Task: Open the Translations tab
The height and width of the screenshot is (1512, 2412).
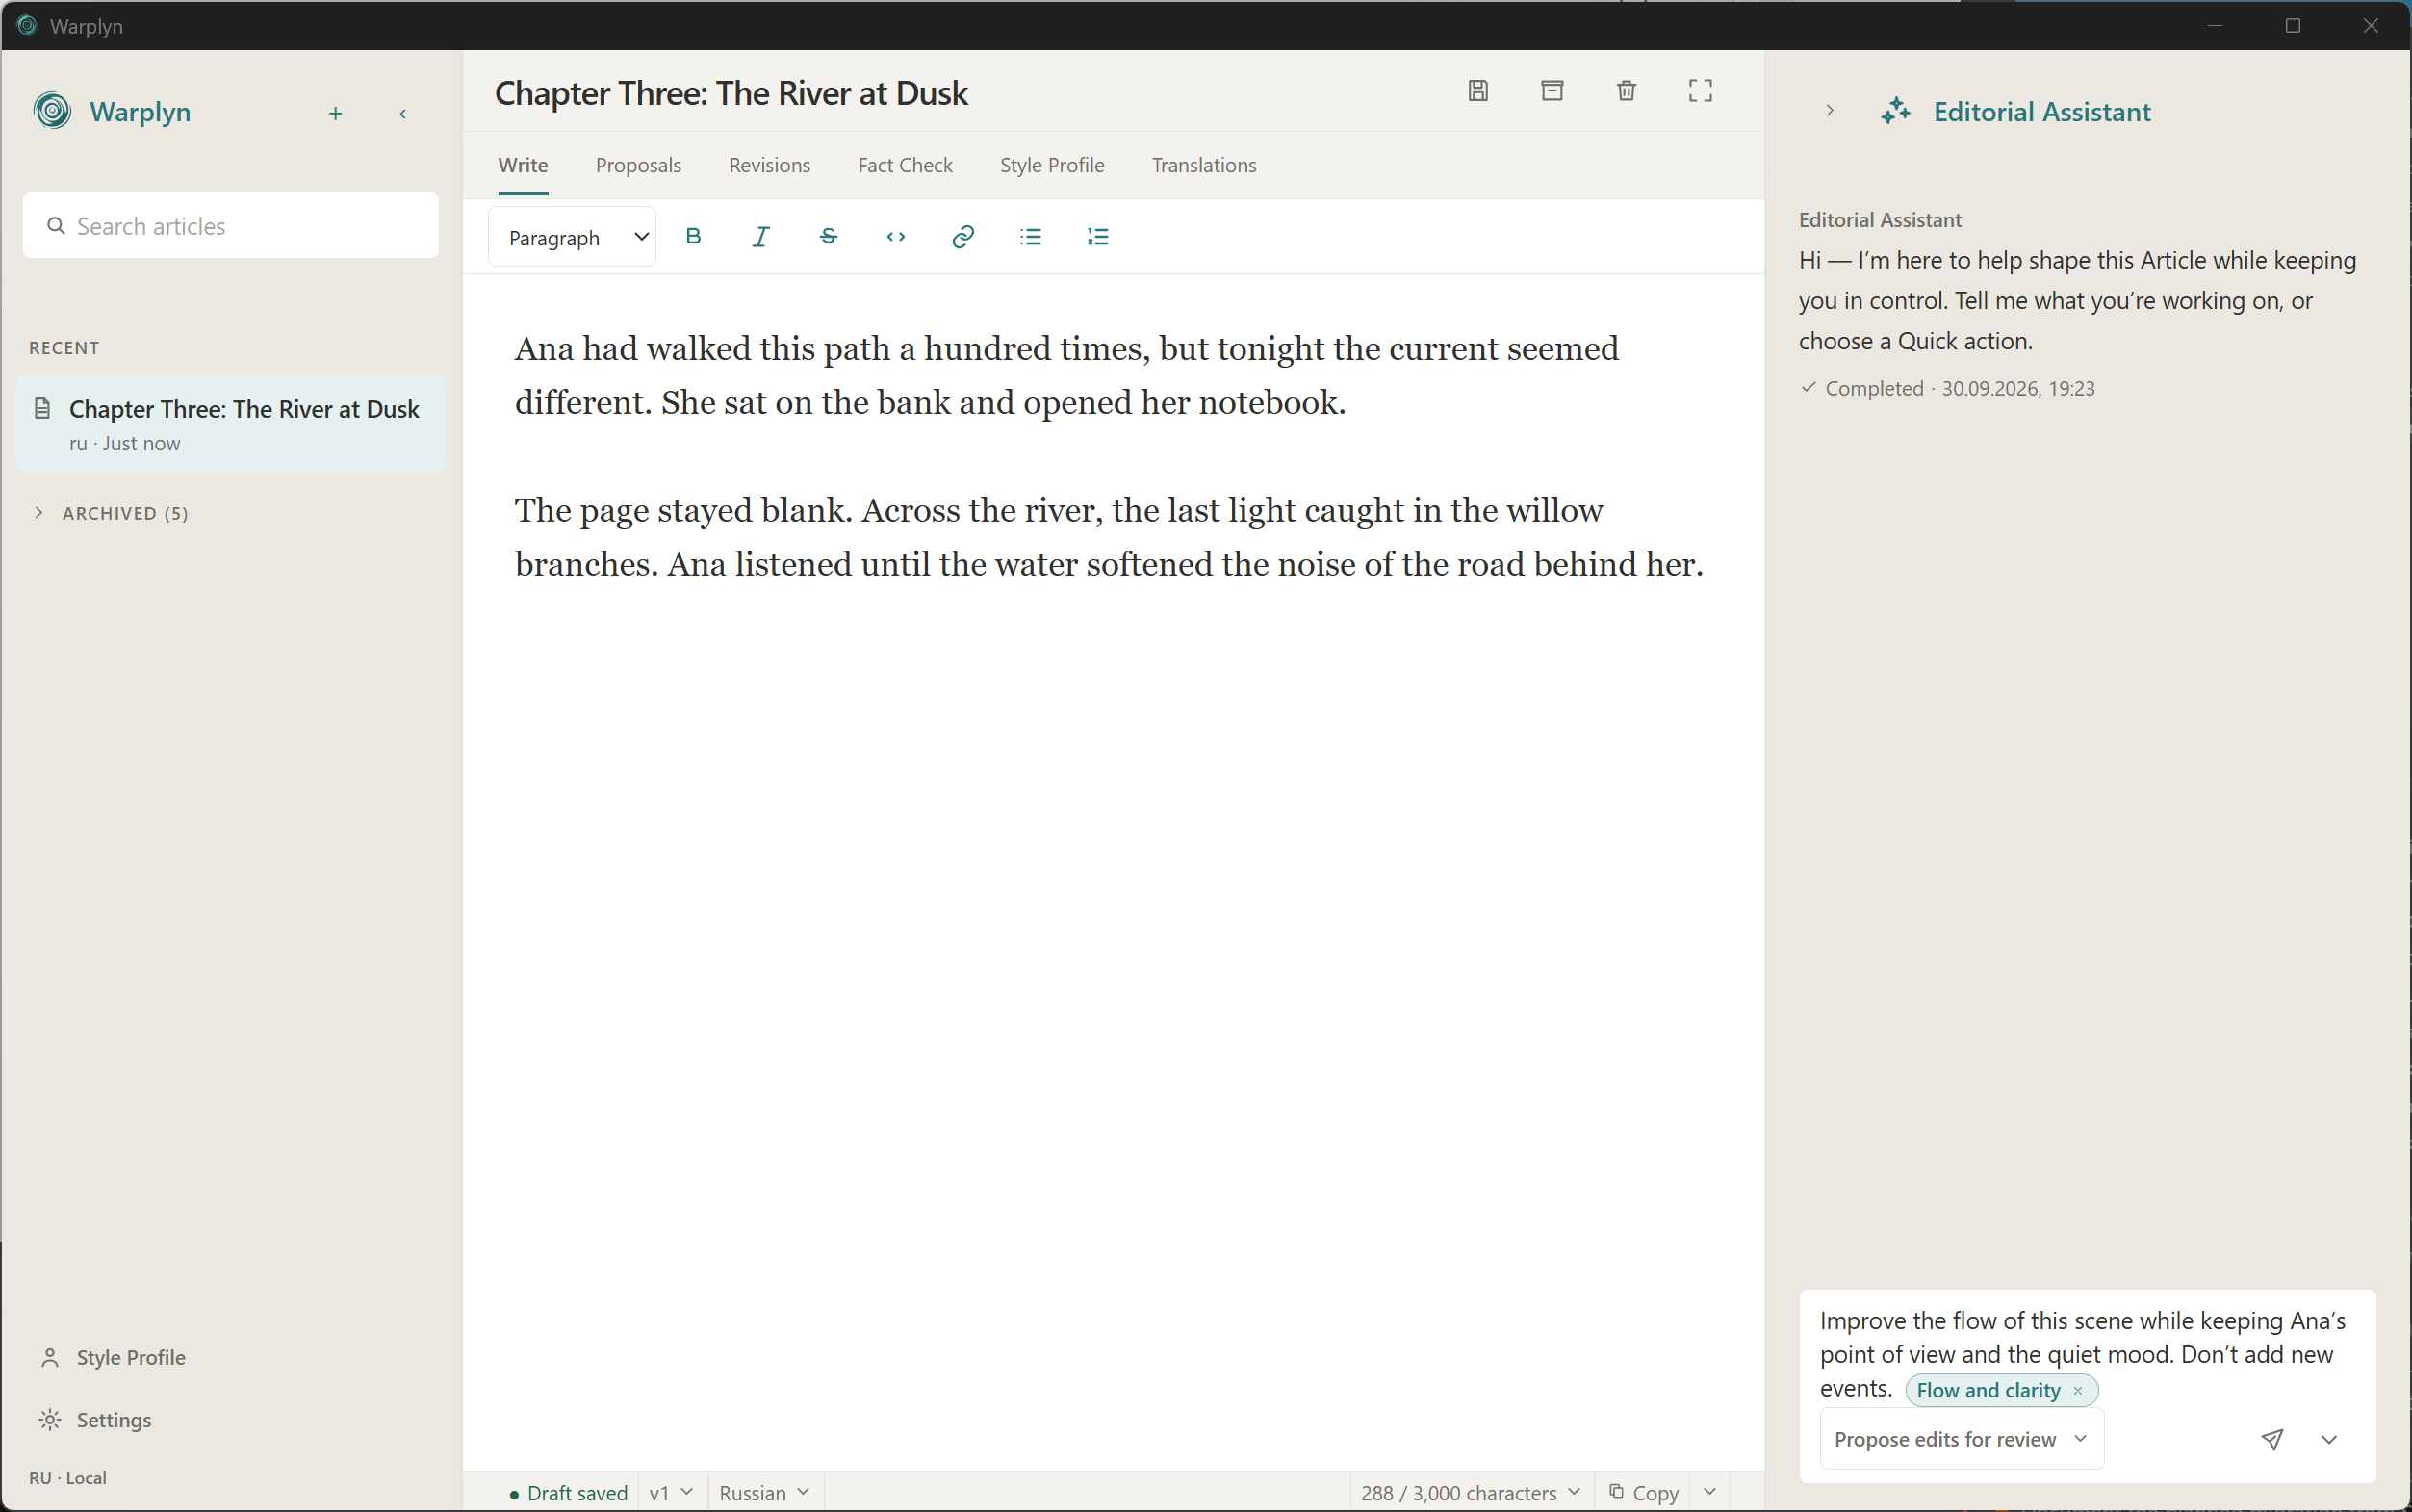Action: point(1204,165)
